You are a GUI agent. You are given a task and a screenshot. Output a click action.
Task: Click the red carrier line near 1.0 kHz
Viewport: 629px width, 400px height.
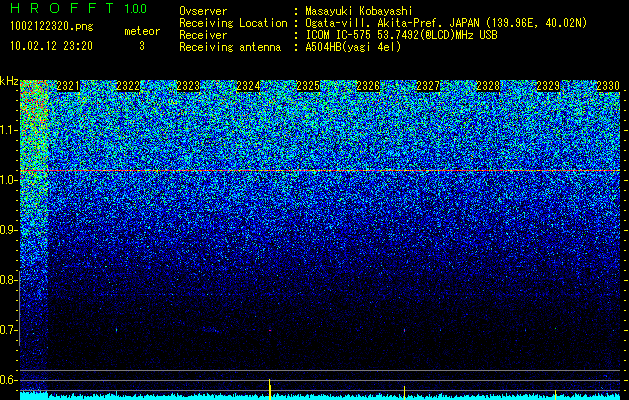click(x=320, y=171)
